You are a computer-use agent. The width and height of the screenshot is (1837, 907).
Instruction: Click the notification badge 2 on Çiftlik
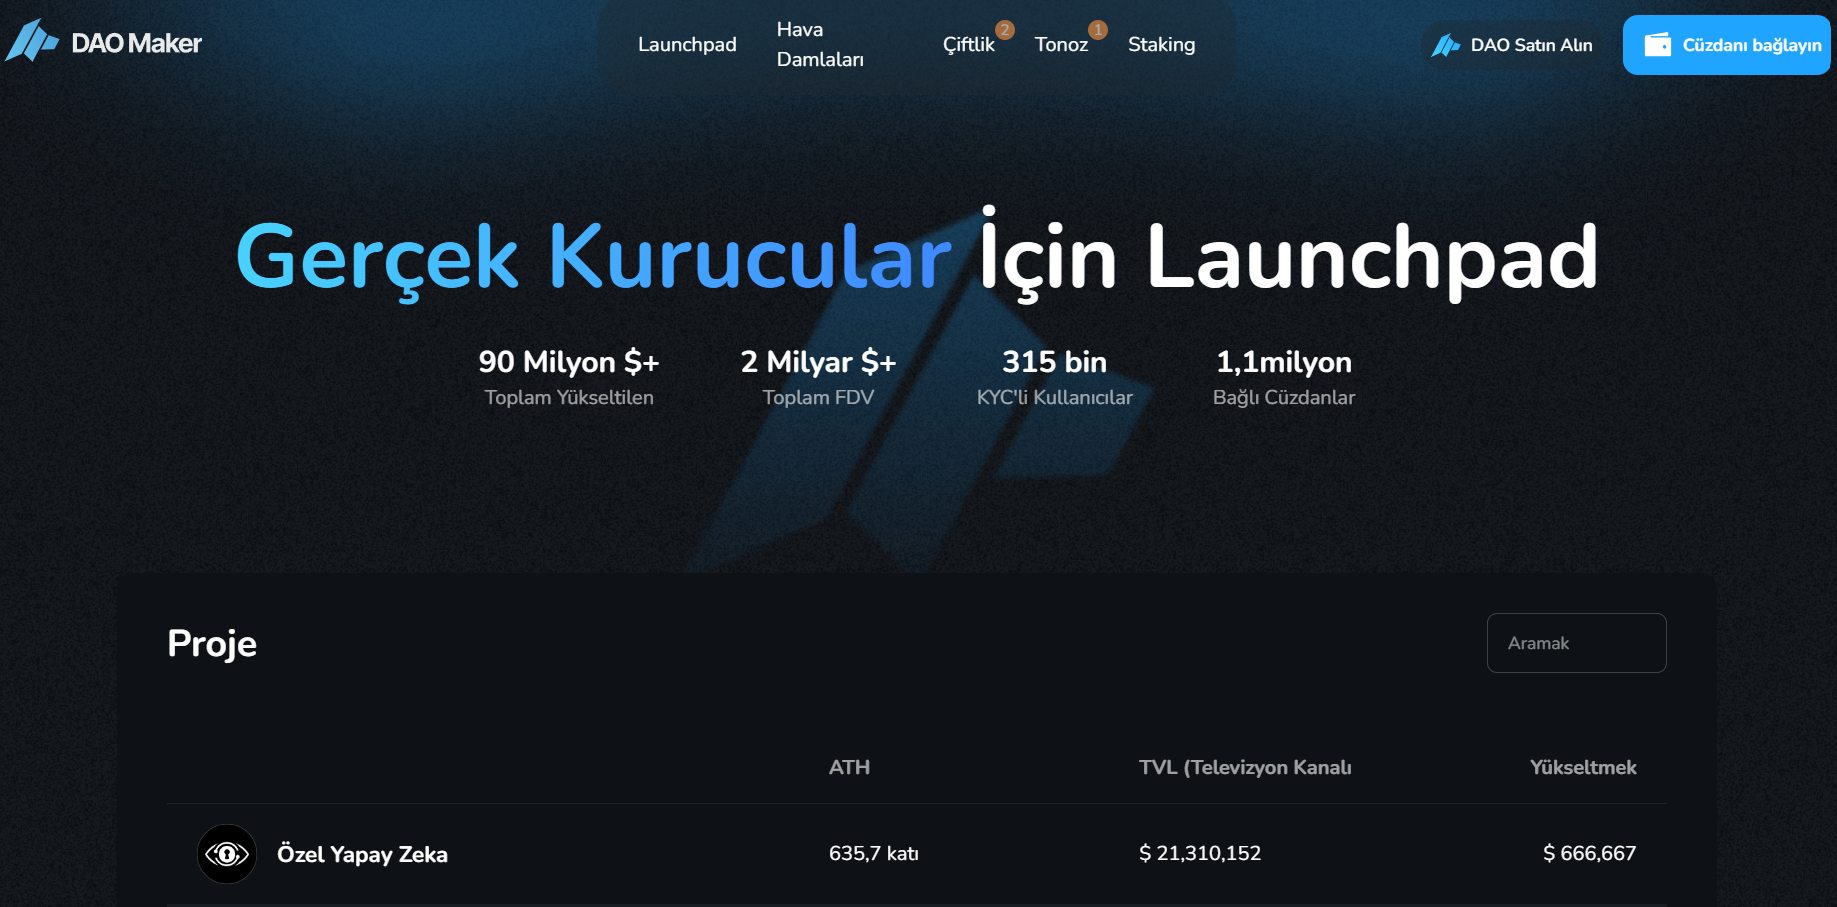[1005, 30]
